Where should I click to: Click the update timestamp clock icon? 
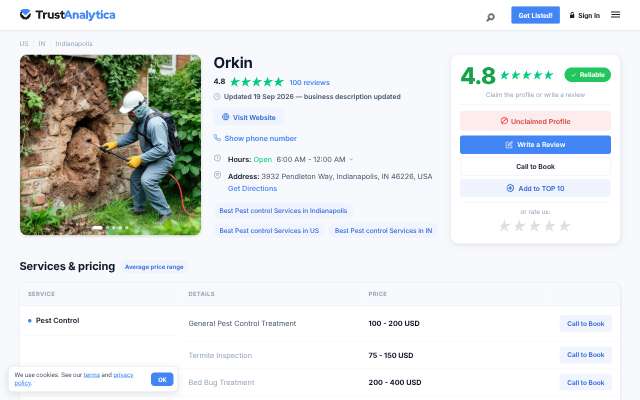pos(217,97)
